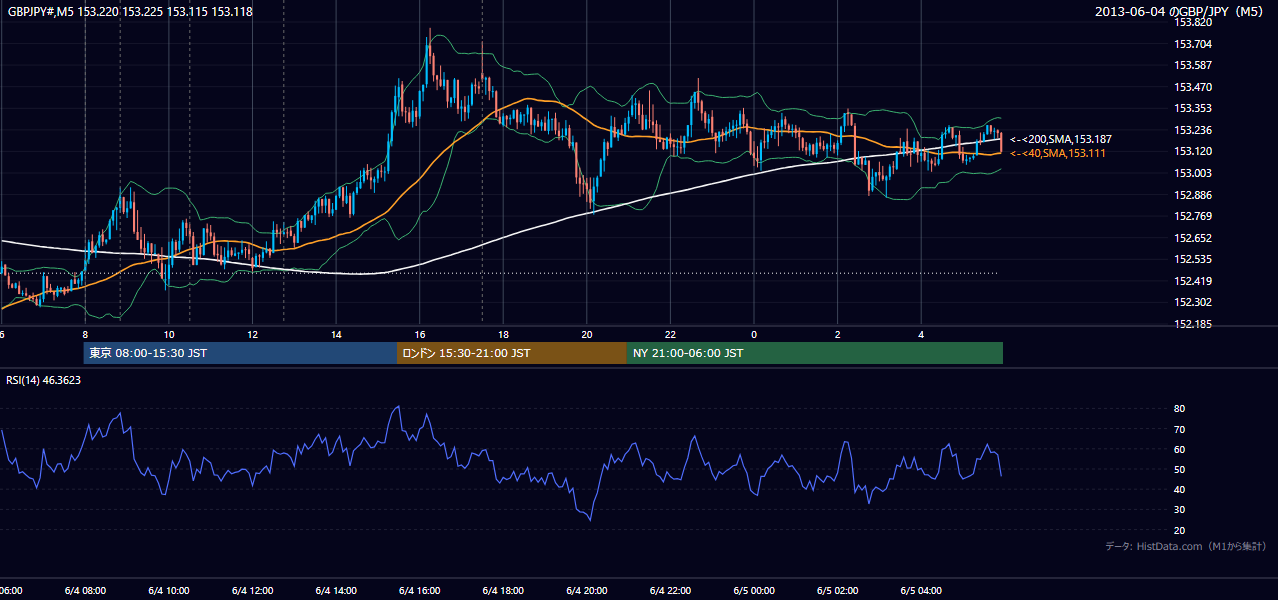
Task: Click price level 153.470 on the axis
Action: click(1192, 87)
